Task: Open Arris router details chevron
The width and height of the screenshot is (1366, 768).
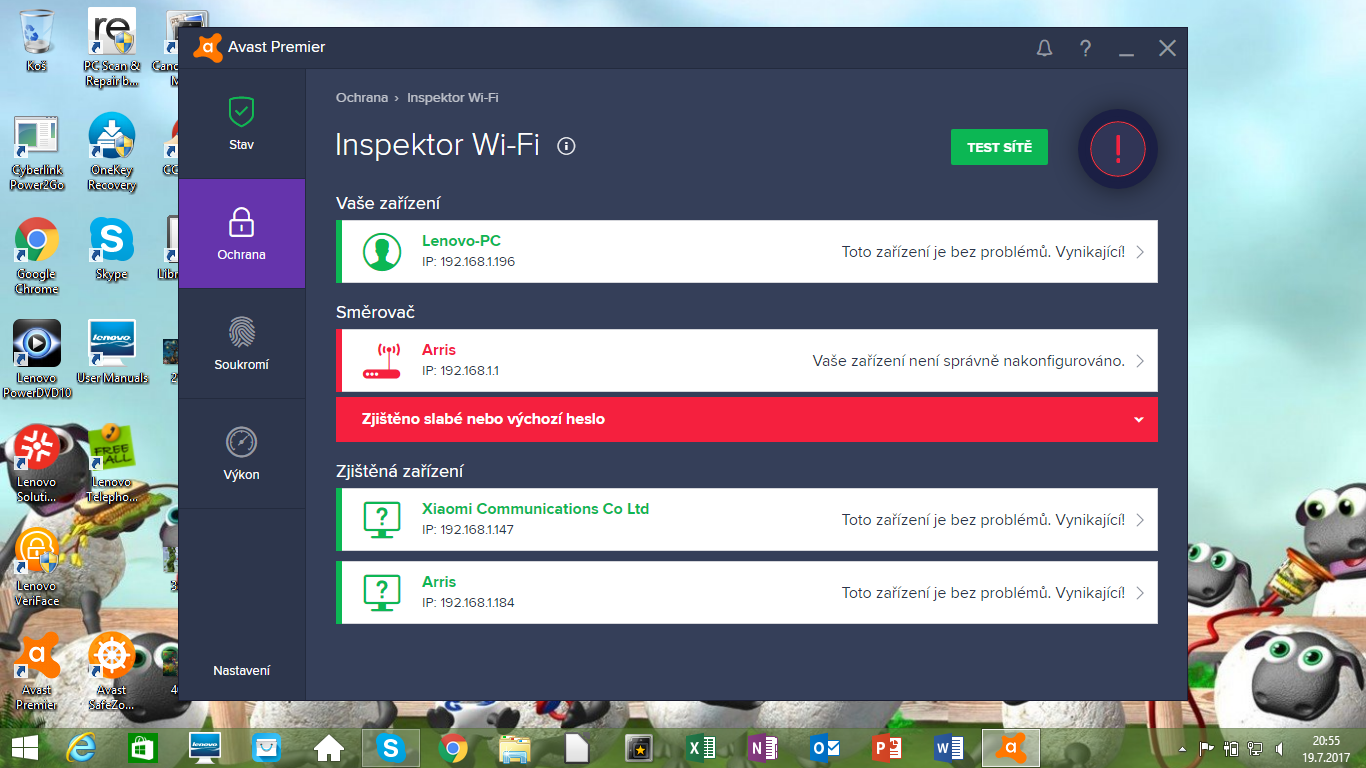Action: pyautogui.click(x=1141, y=361)
